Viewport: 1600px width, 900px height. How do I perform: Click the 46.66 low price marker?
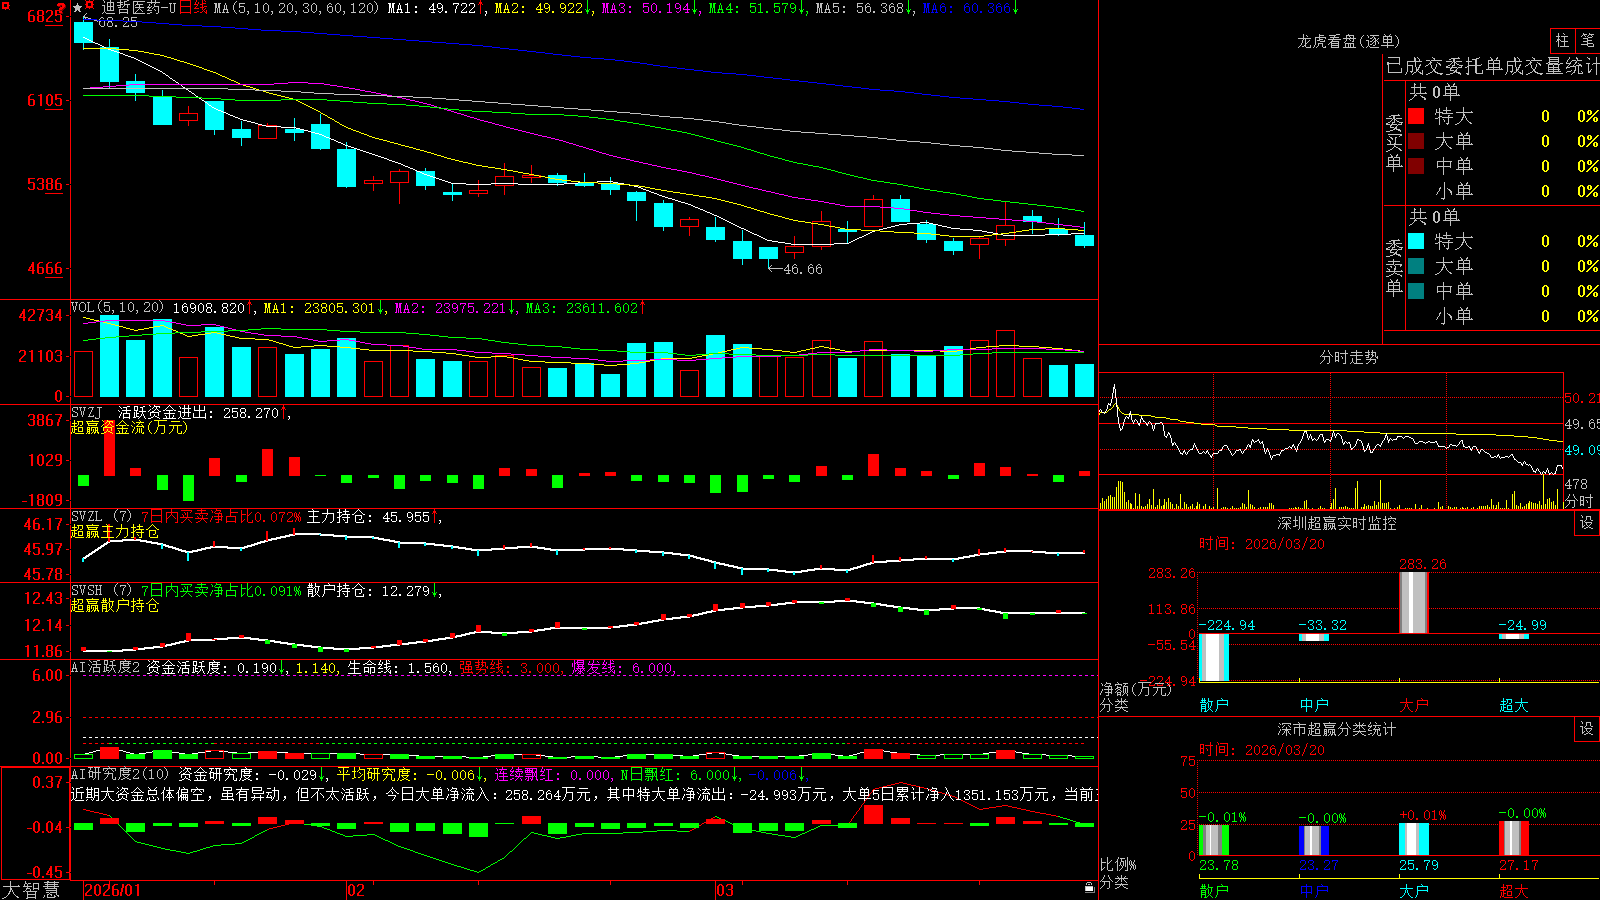[803, 269]
